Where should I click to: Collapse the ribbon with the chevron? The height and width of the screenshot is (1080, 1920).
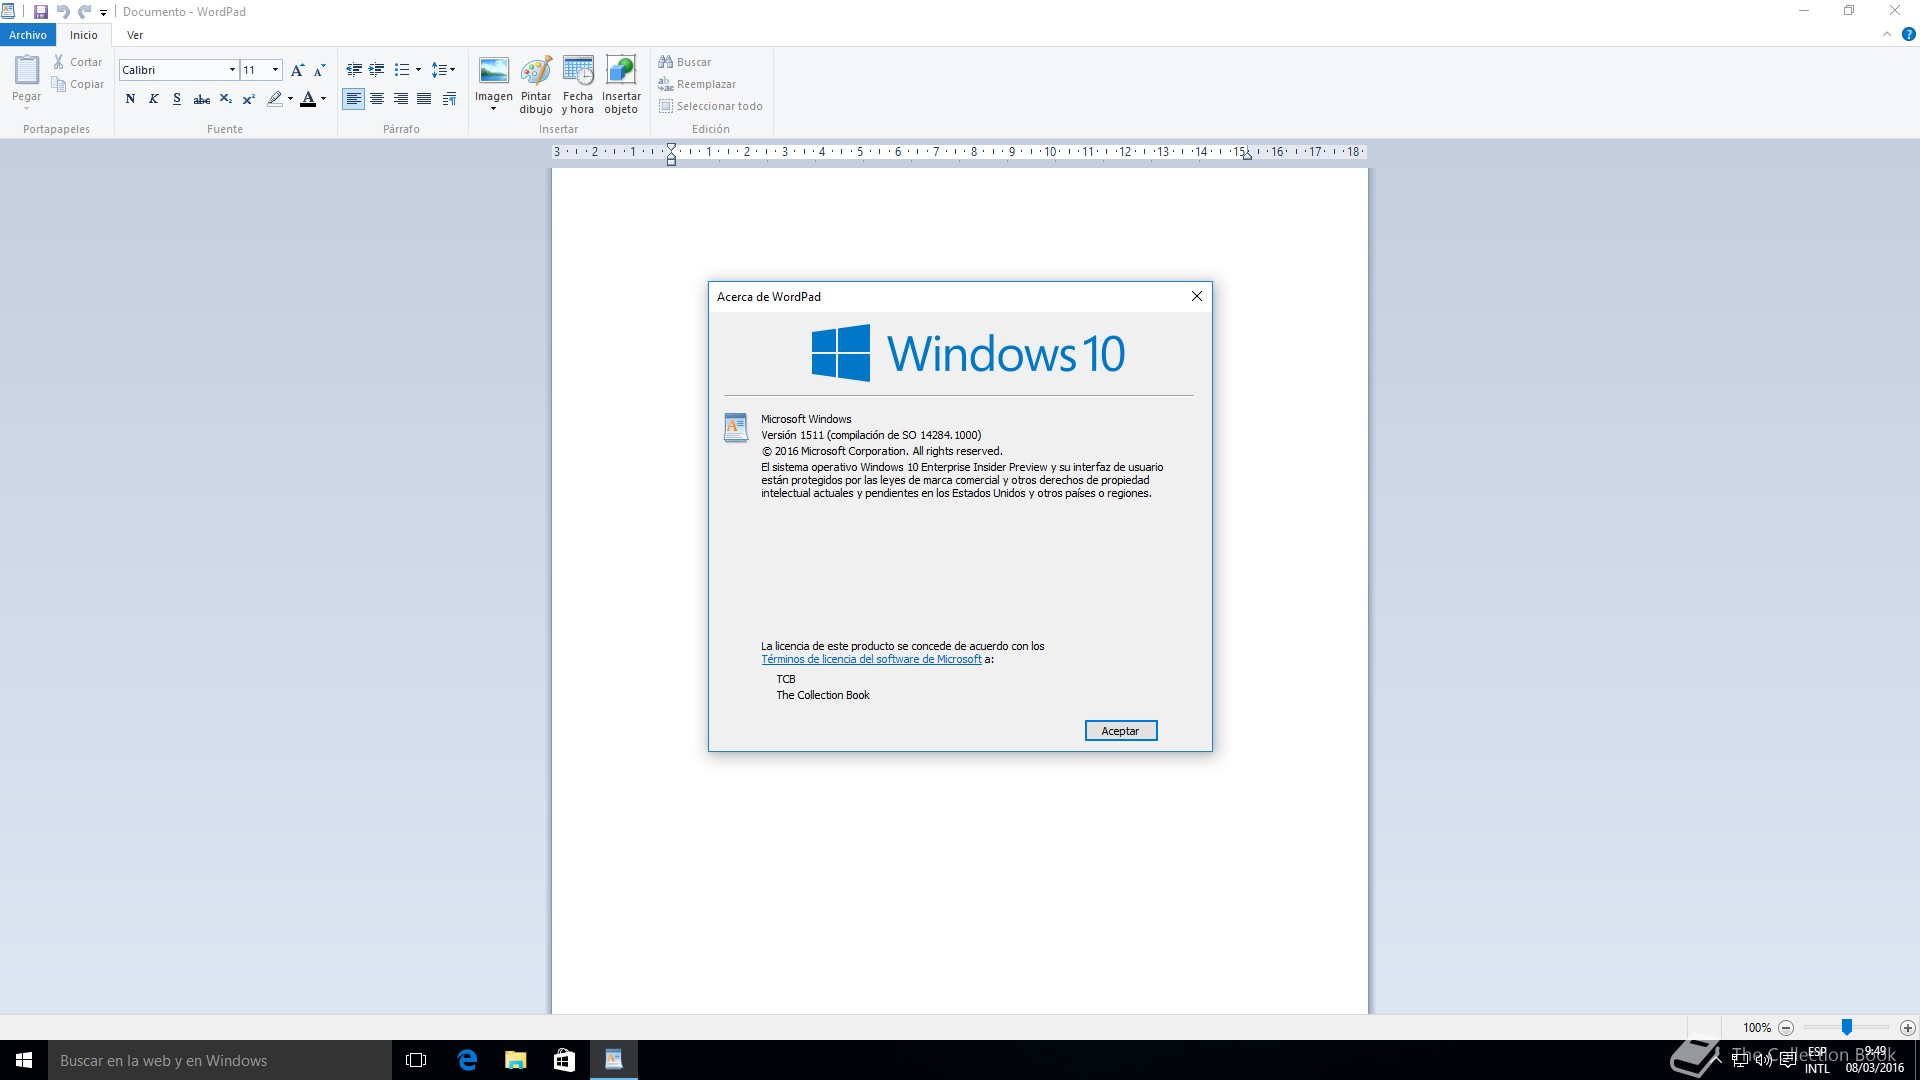click(x=1887, y=34)
